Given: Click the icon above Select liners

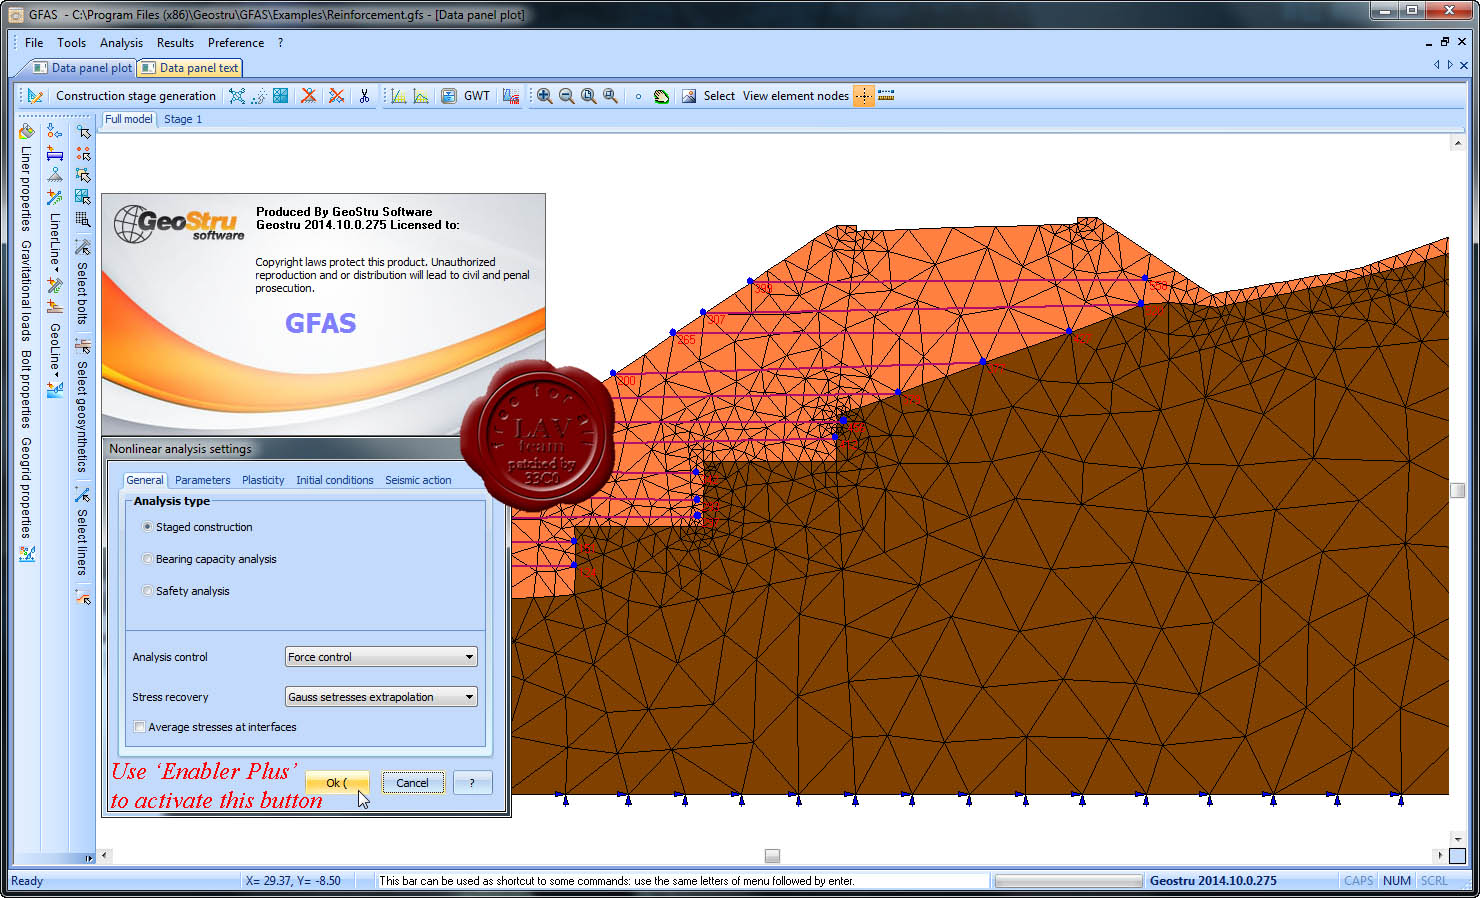Looking at the screenshot, I should click(x=83, y=494).
